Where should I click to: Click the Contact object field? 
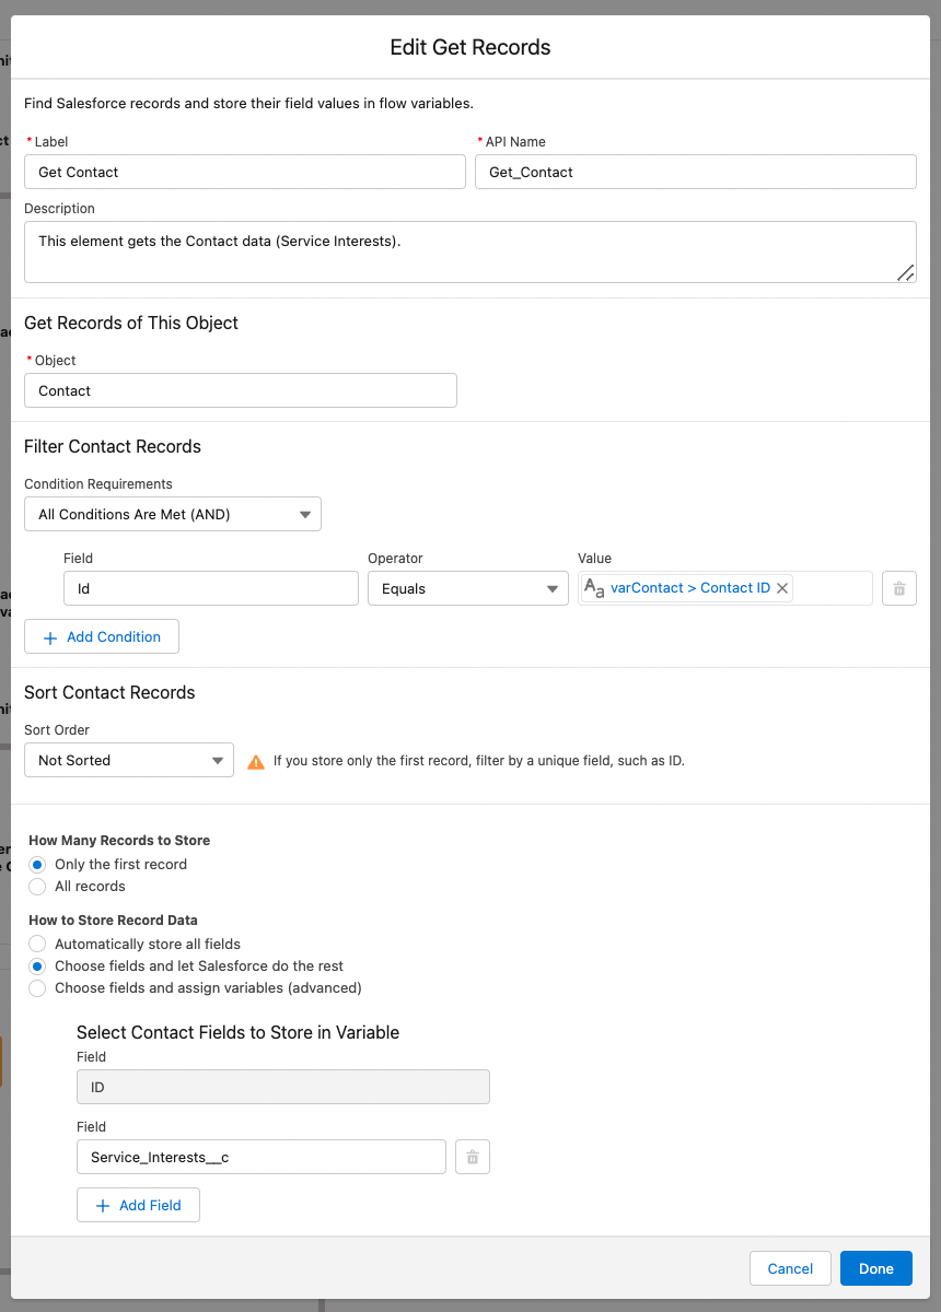(240, 390)
